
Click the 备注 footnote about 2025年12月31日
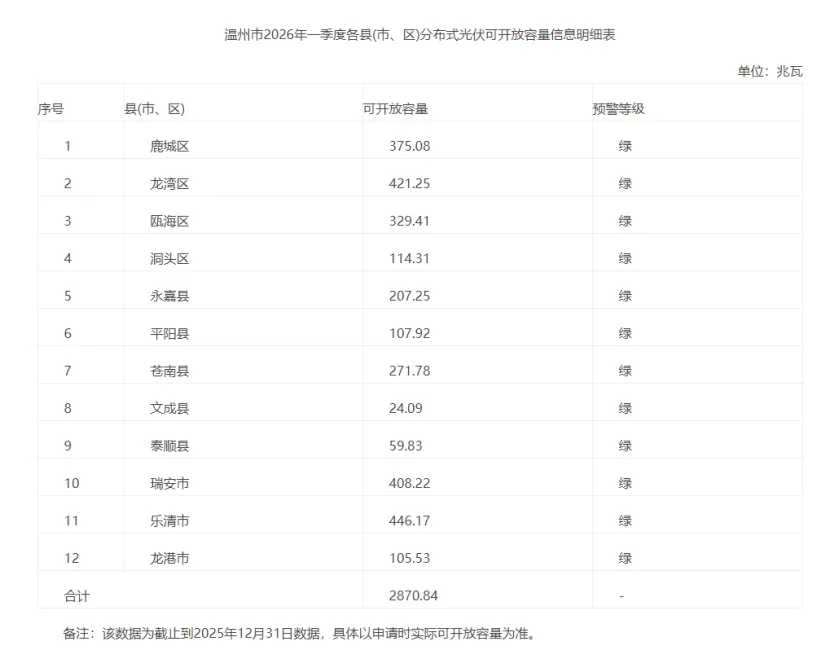click(x=300, y=633)
